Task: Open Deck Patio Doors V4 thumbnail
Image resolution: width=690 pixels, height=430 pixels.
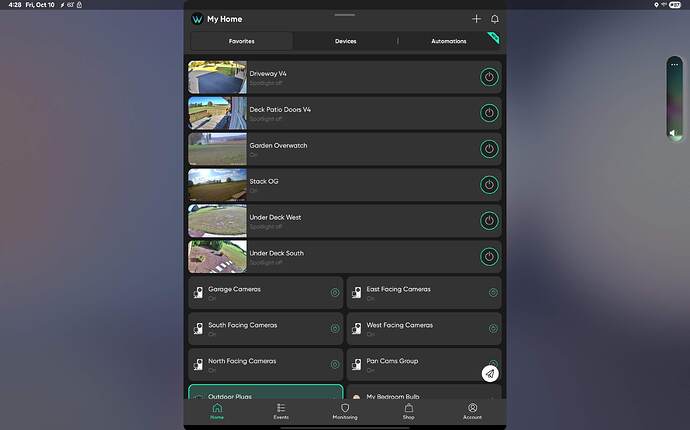Action: click(217, 113)
